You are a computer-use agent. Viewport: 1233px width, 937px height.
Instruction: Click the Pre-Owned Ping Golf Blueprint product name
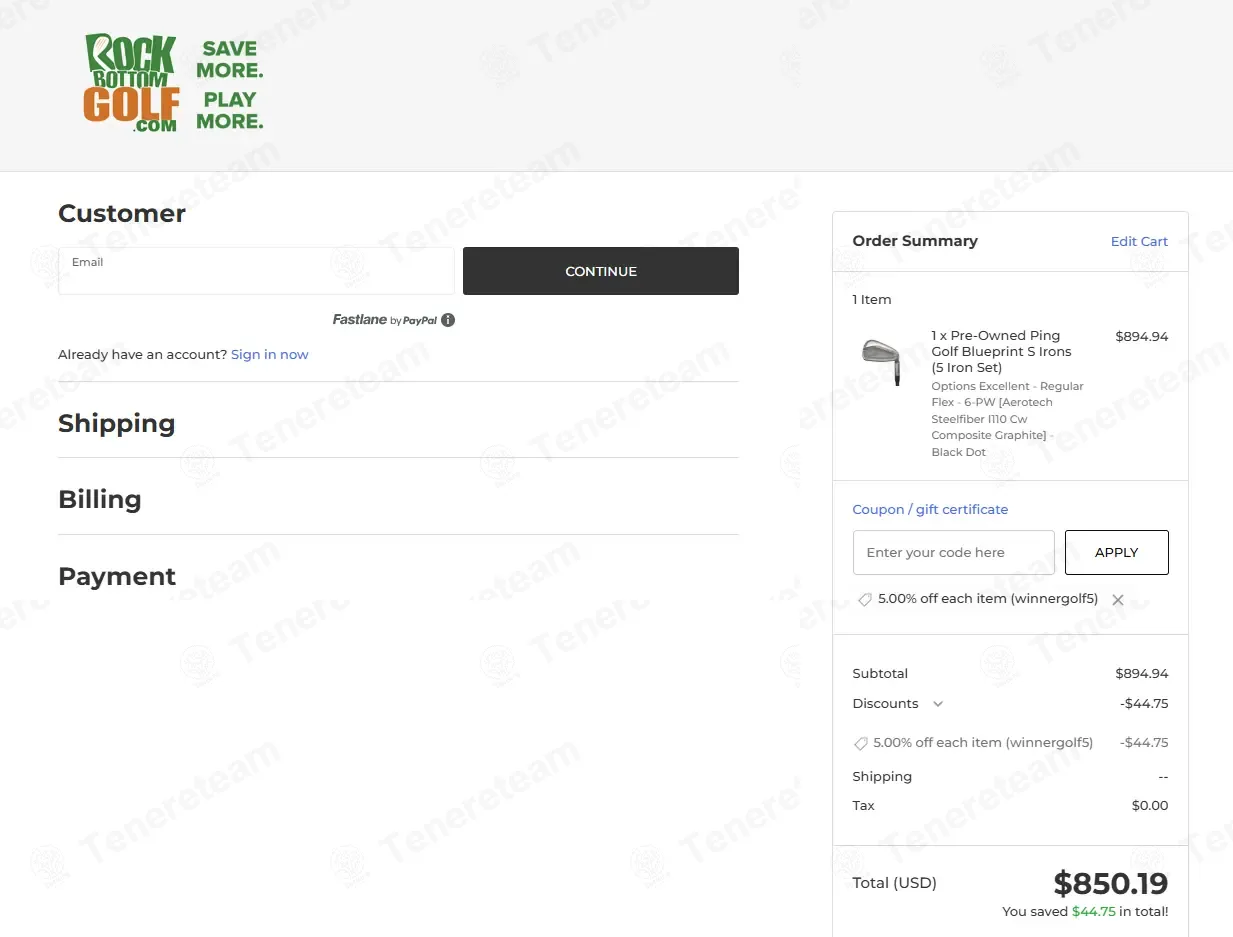1001,352
